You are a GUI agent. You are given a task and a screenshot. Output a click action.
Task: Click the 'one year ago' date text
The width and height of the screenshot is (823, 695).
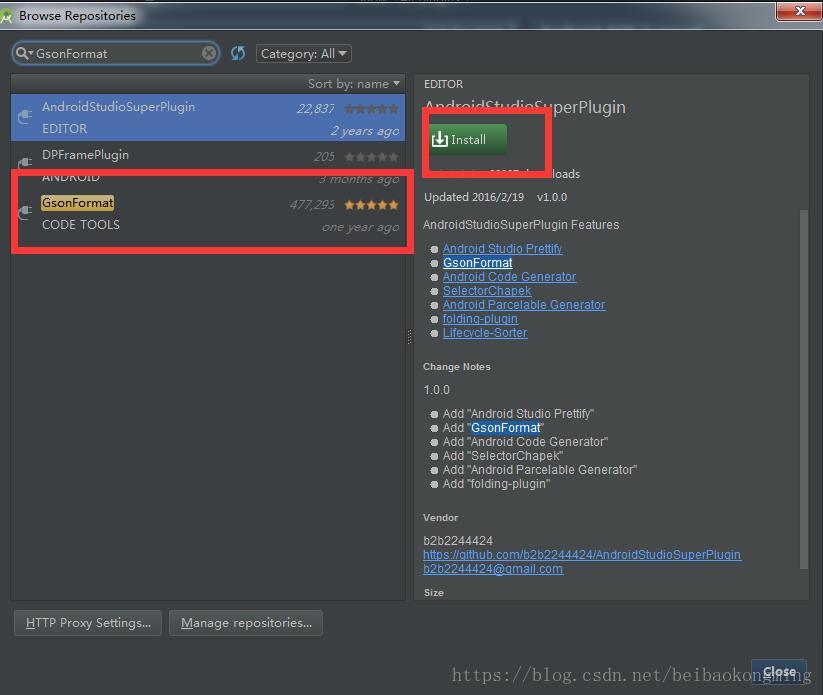coord(361,227)
